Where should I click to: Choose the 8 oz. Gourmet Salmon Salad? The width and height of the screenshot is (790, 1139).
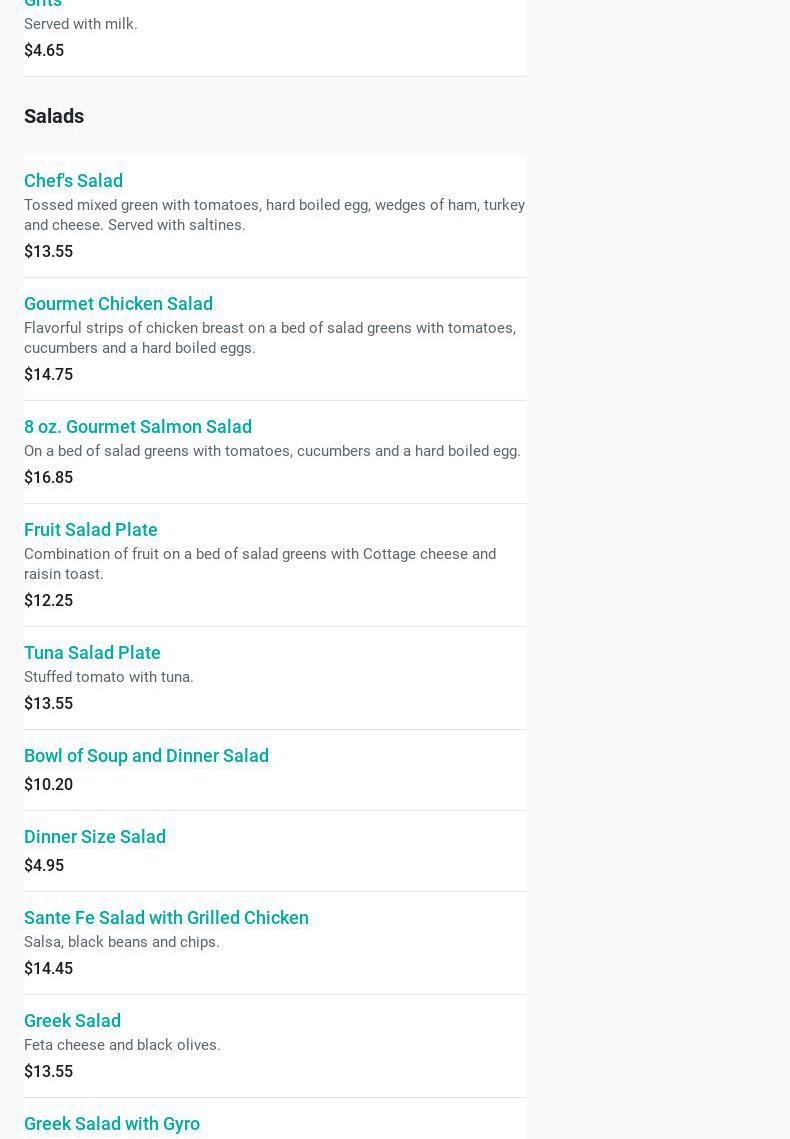(138, 427)
